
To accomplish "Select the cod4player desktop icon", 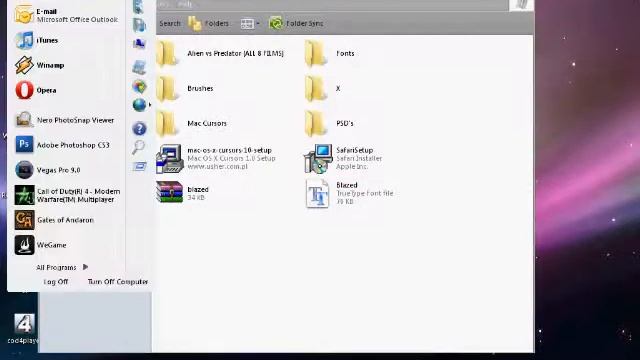I will (x=24, y=329).
